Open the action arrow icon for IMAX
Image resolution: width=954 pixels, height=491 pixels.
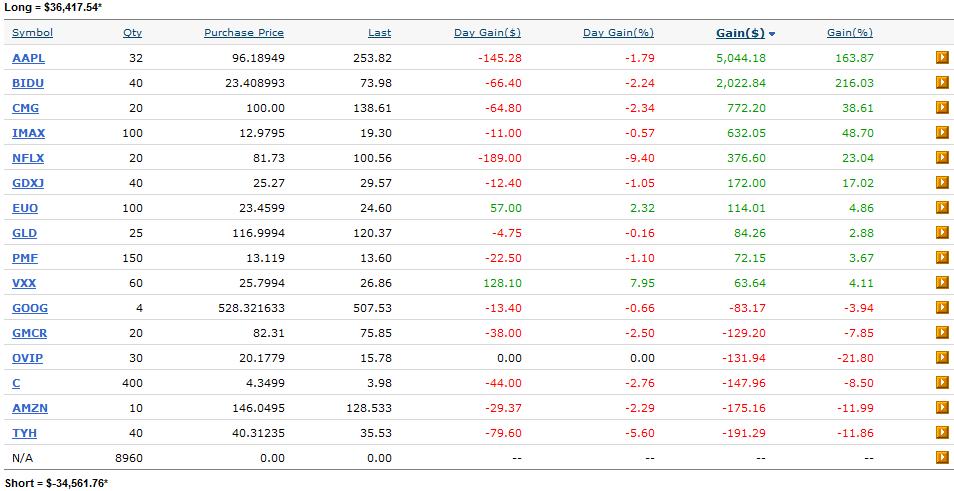[x=942, y=133]
